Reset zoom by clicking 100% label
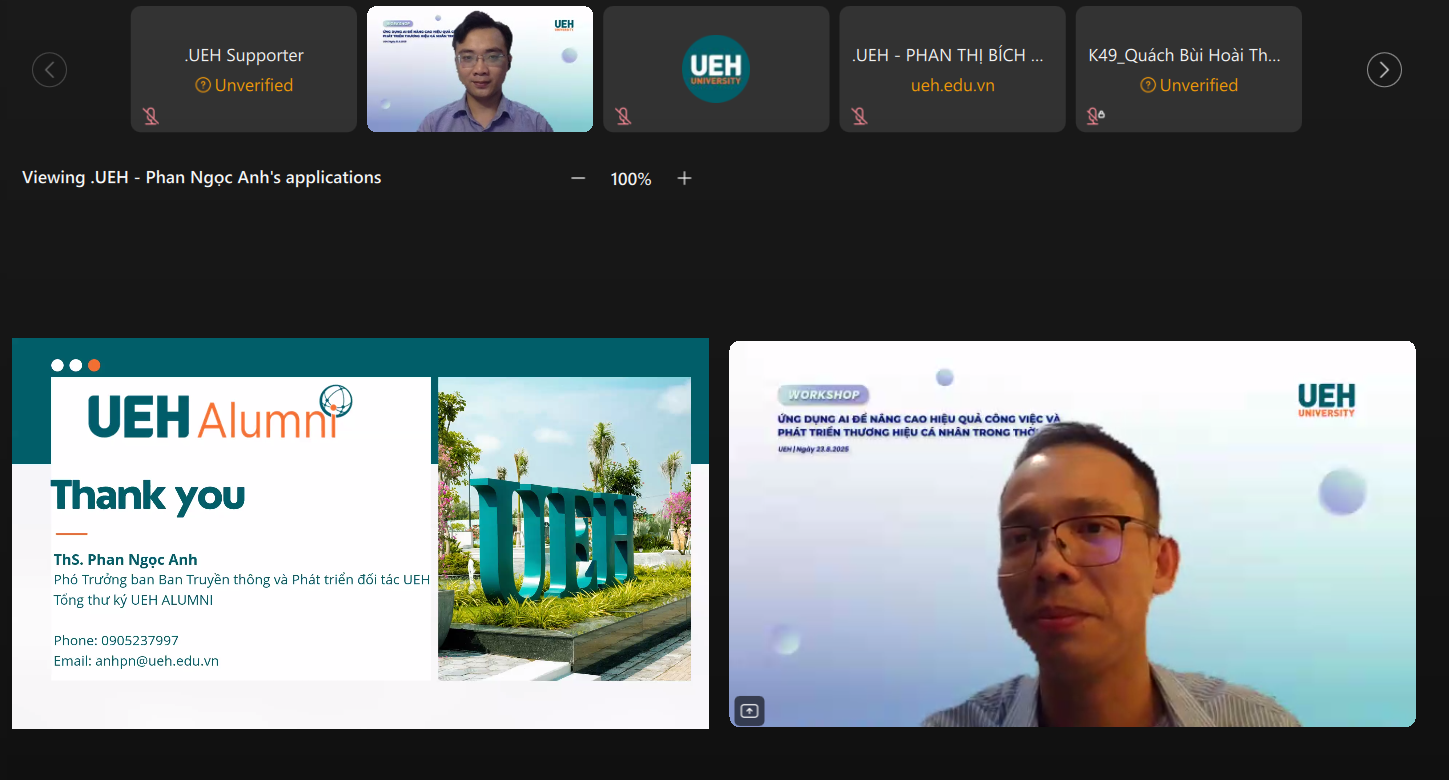This screenshot has height=780, width=1449. tap(631, 179)
